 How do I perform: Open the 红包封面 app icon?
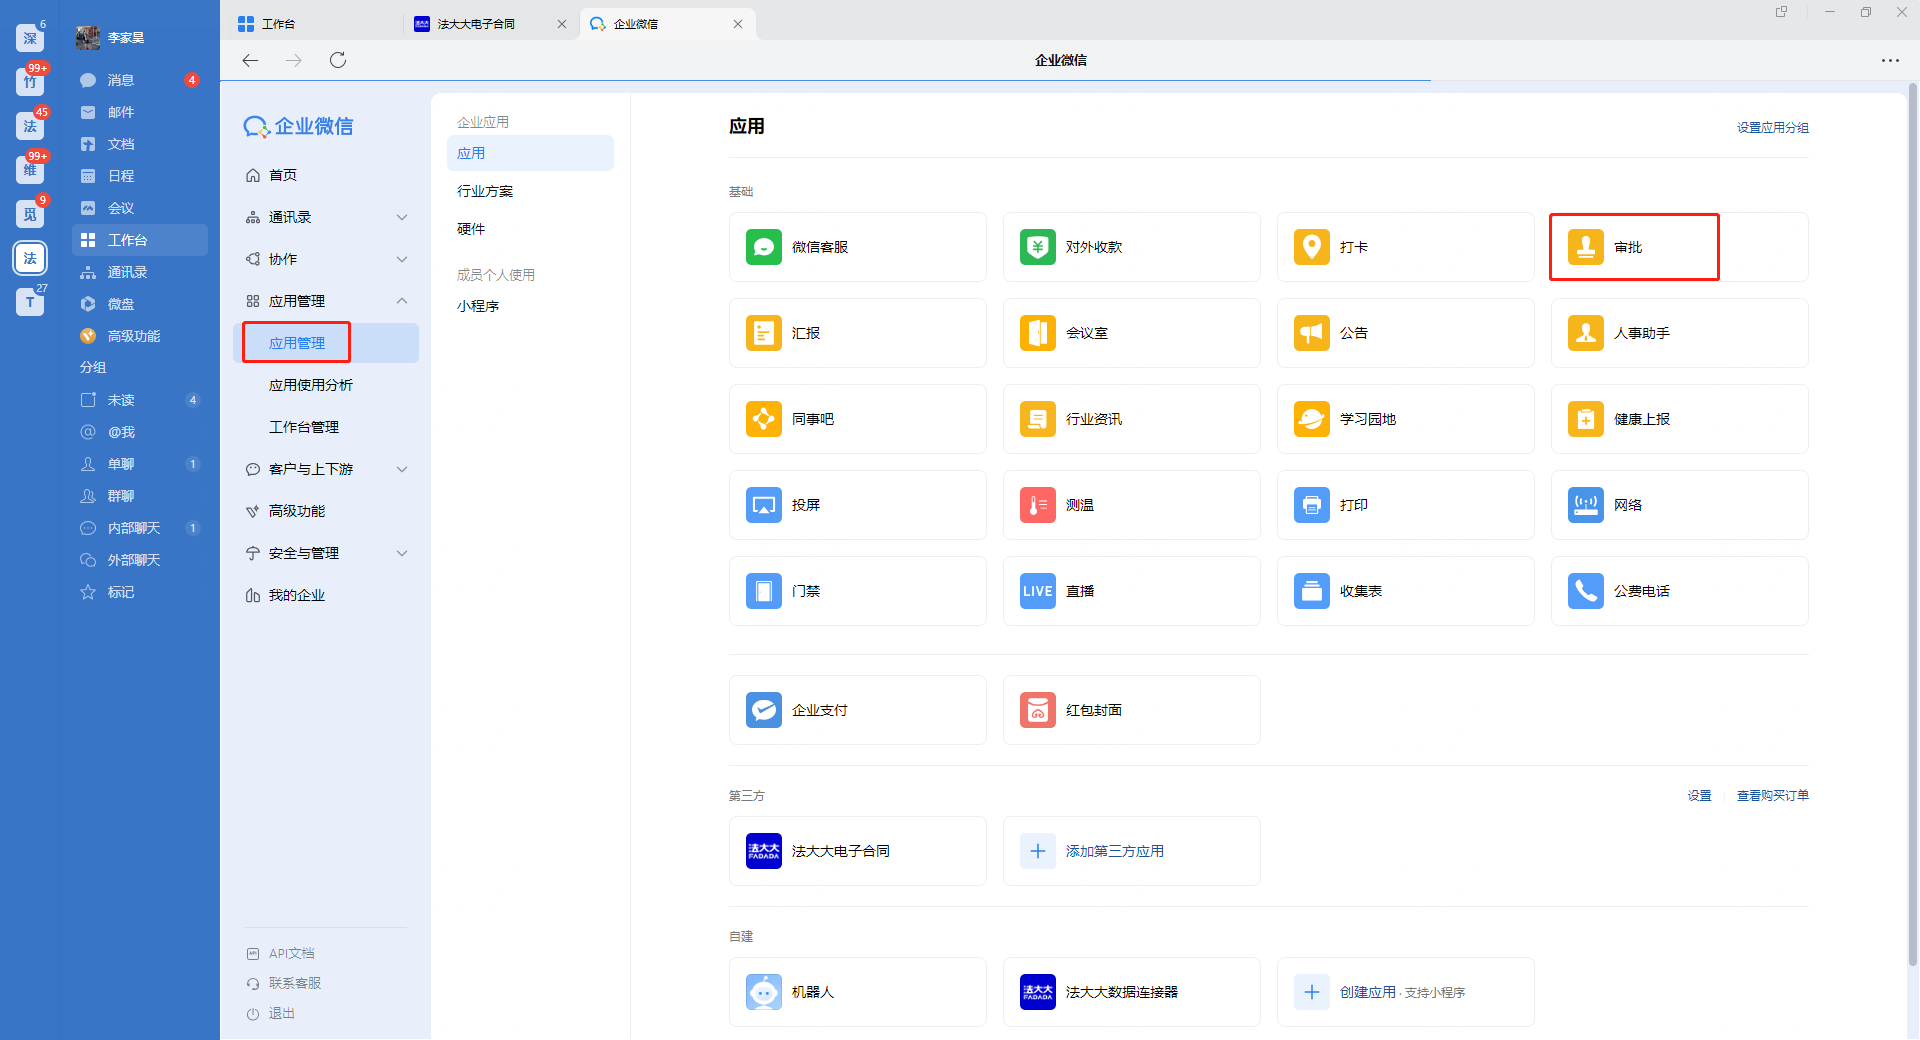click(x=1037, y=710)
